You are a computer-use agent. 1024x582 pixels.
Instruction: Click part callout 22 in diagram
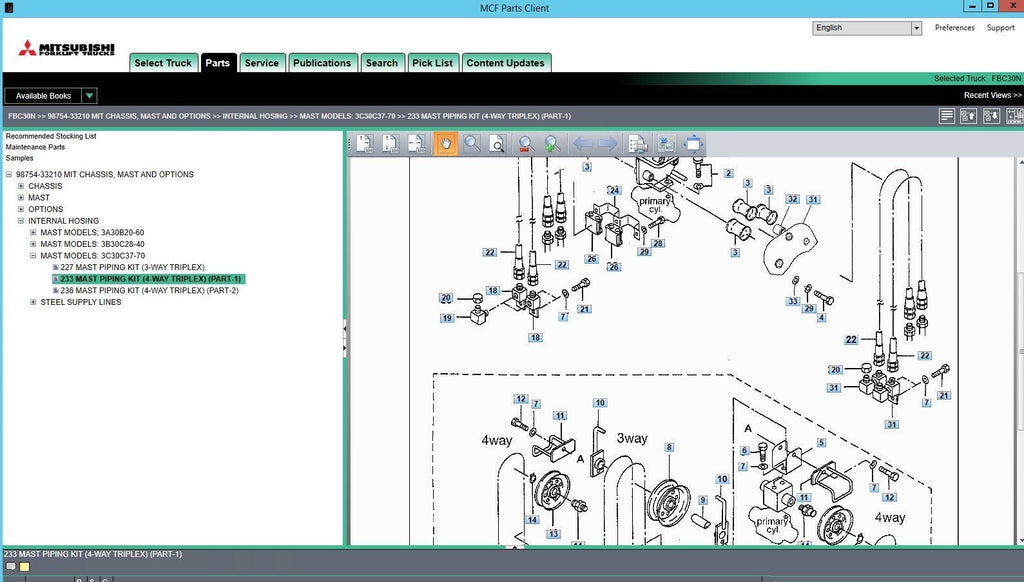[490, 252]
